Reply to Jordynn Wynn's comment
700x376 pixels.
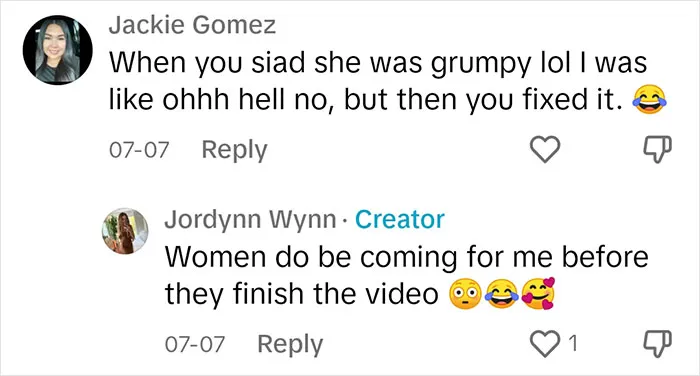tap(290, 344)
